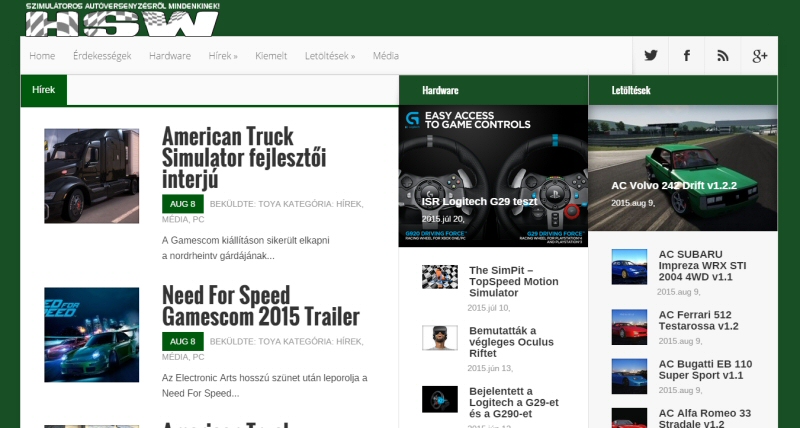Open the RSS feed icon
Viewport: 800px width, 428px height.
point(722,56)
